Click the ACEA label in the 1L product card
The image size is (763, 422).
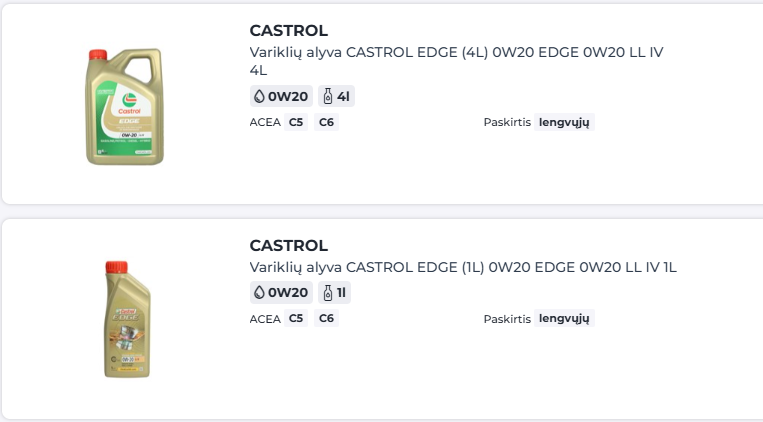tap(263, 319)
